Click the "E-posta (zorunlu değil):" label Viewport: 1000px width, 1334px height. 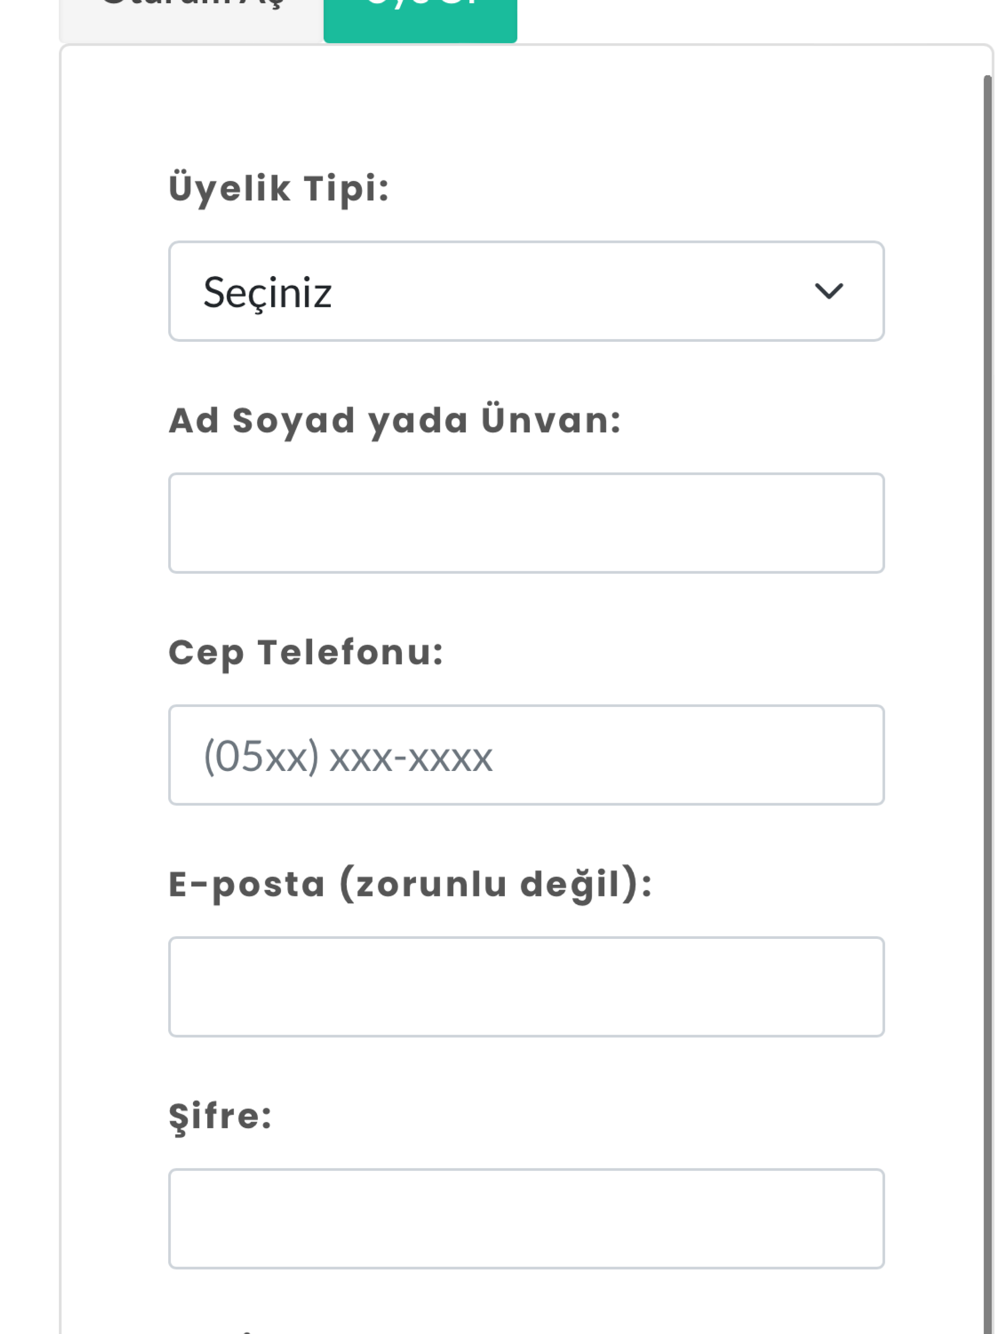pos(409,884)
